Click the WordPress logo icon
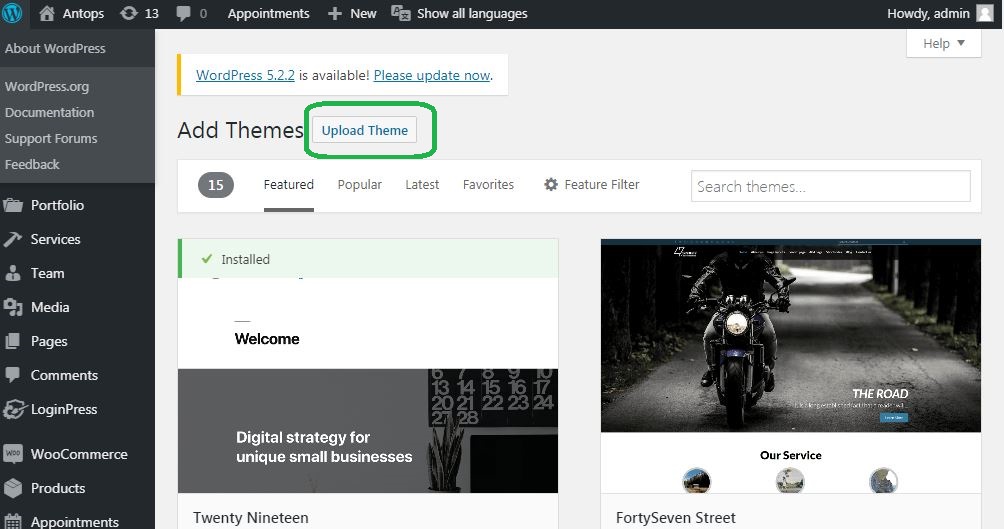The image size is (1004, 529). coord(12,13)
